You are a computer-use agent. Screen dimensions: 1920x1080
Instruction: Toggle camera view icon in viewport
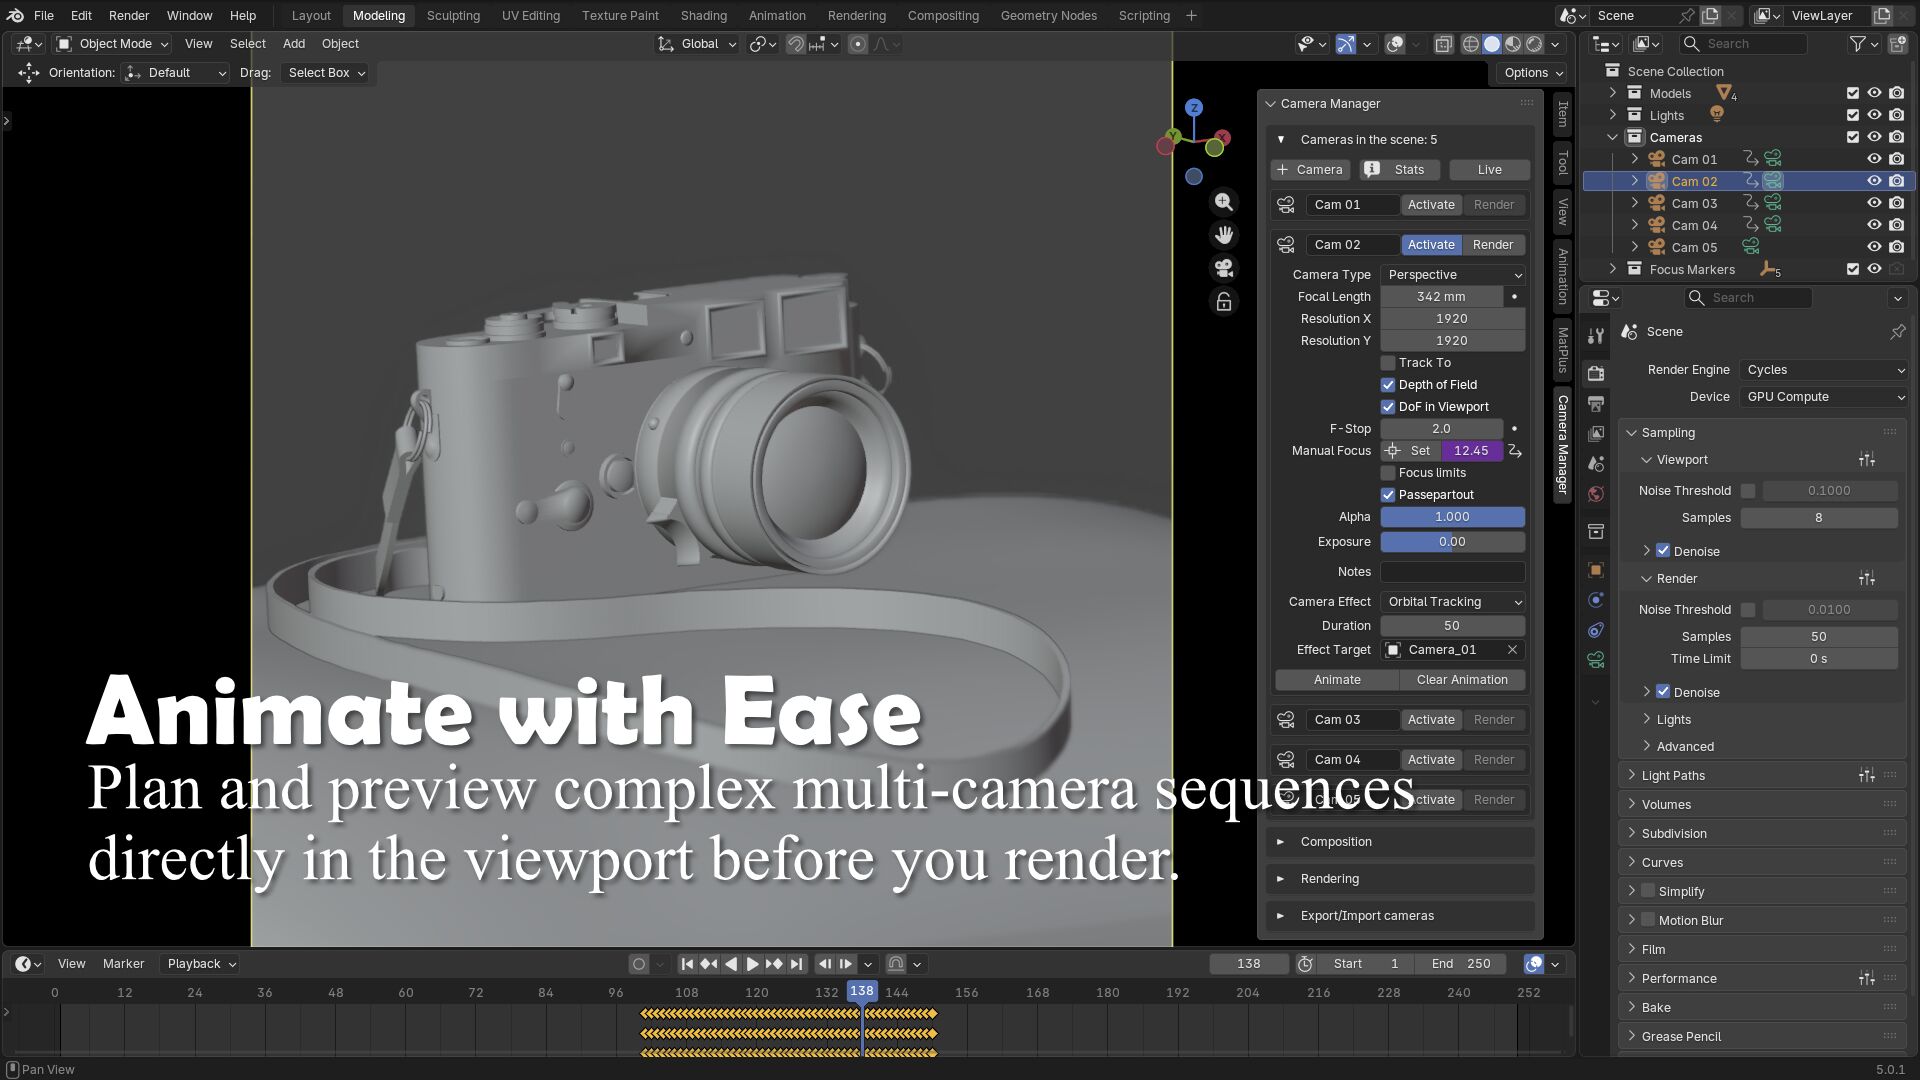[x=1223, y=268]
